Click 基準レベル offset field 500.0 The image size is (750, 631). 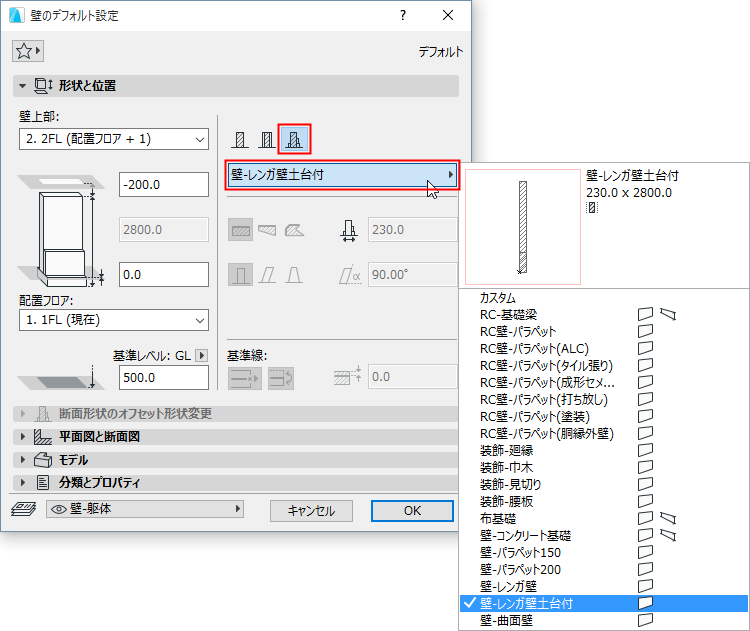tap(164, 377)
